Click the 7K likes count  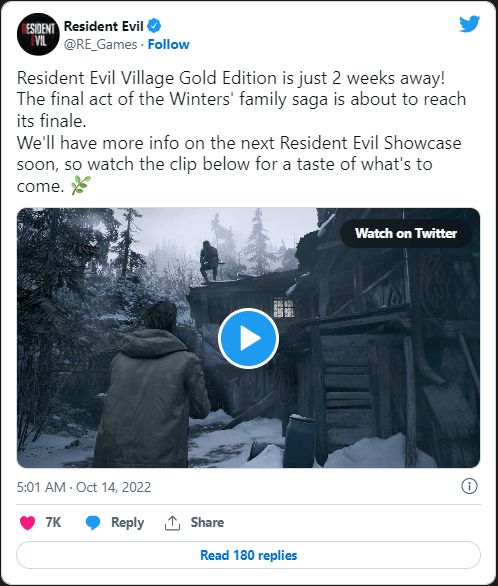[53, 522]
